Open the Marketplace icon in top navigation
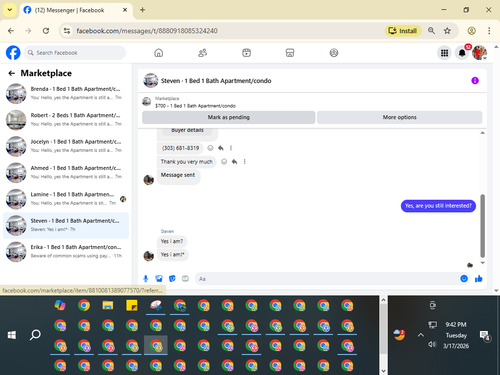 coord(290,53)
